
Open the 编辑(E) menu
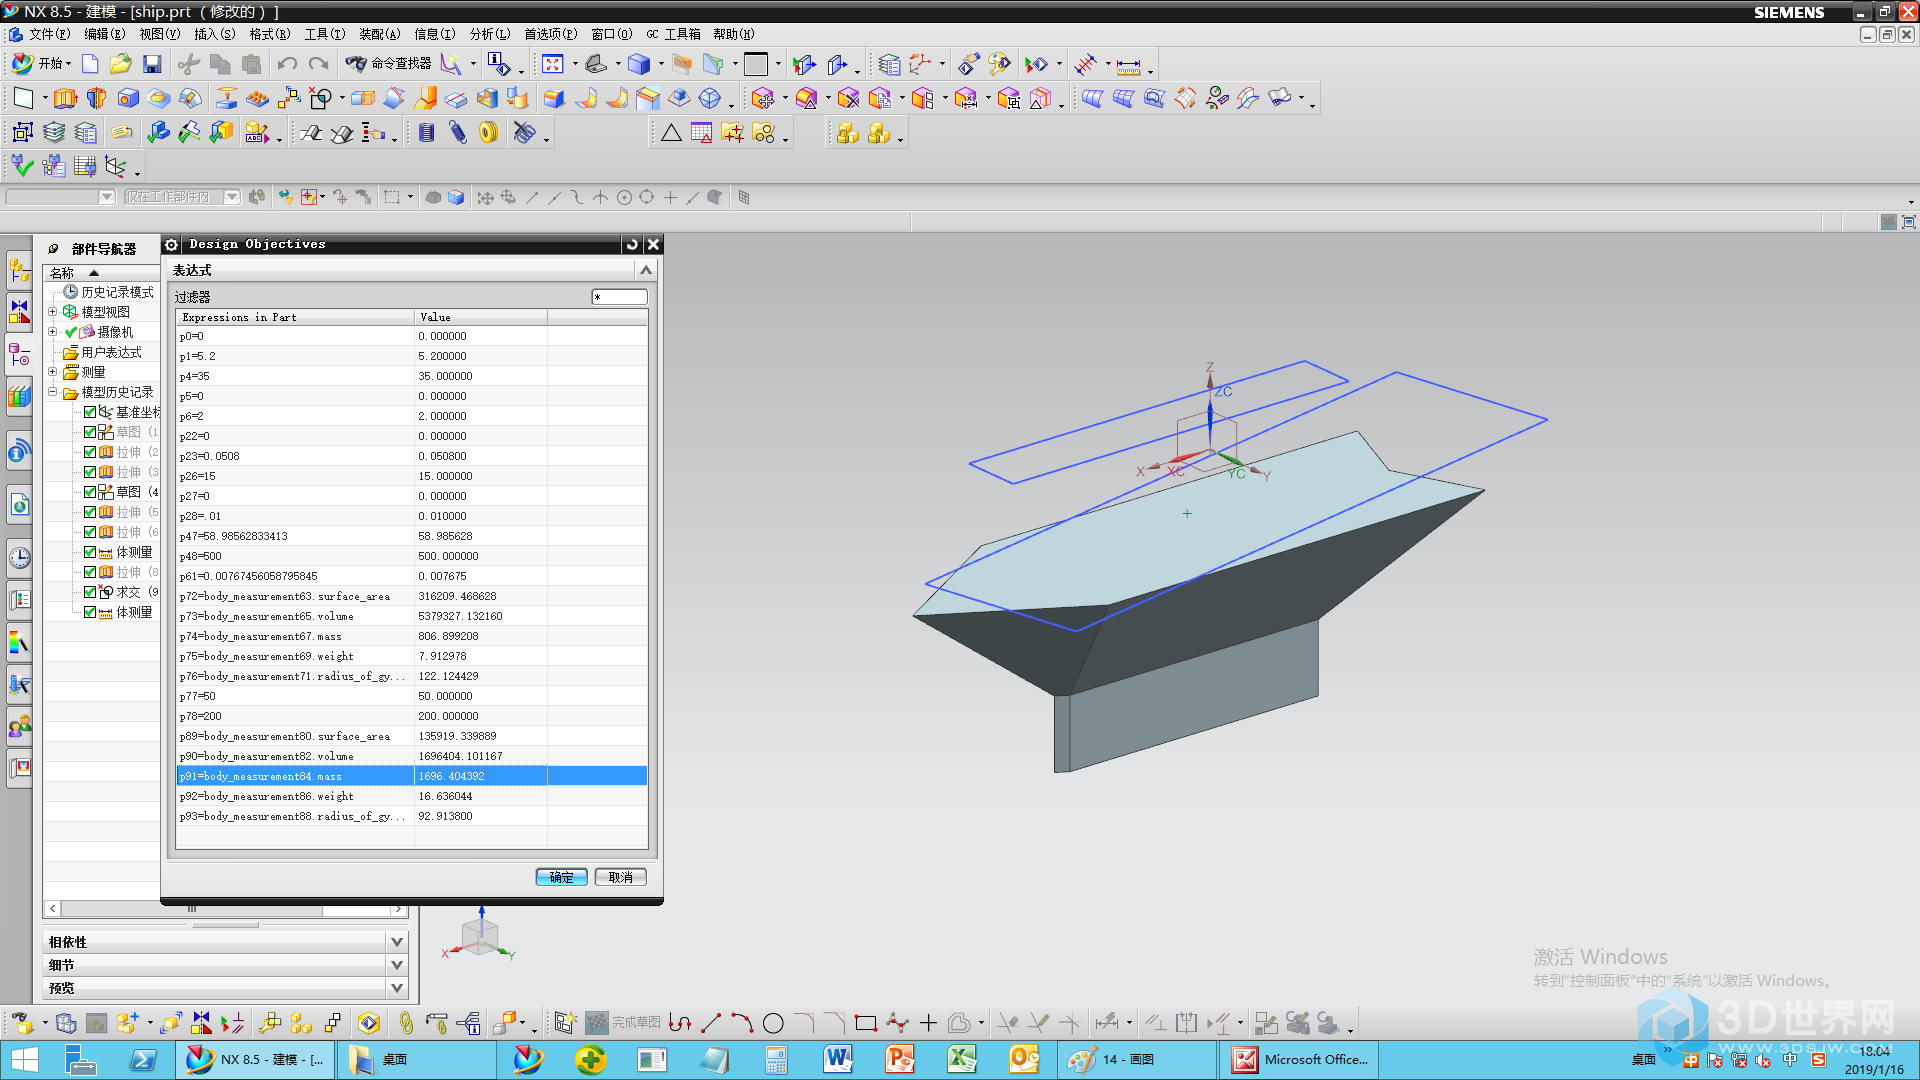[x=105, y=34]
